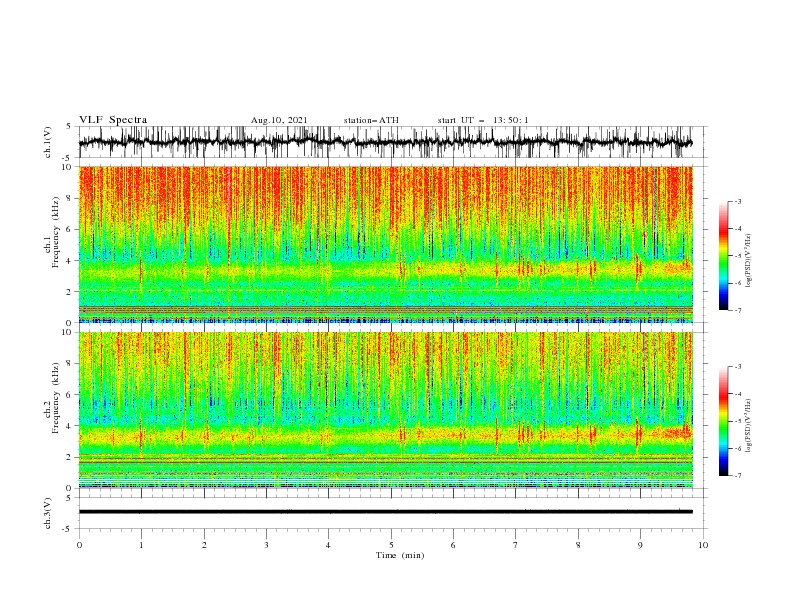Click the 'station=ATH' label
This screenshot has width=792, height=612.
[x=371, y=120]
